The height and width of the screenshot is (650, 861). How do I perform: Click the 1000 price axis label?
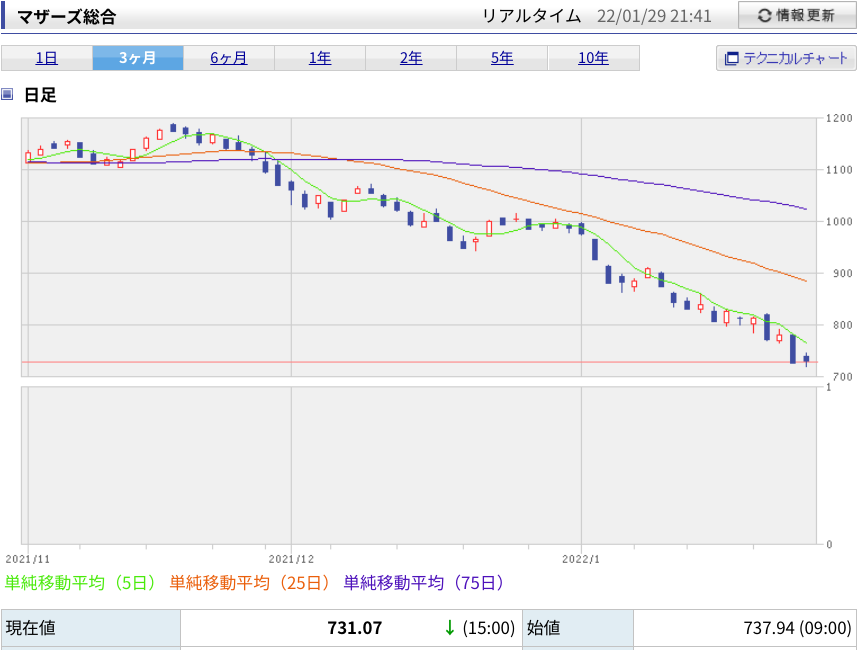point(839,221)
